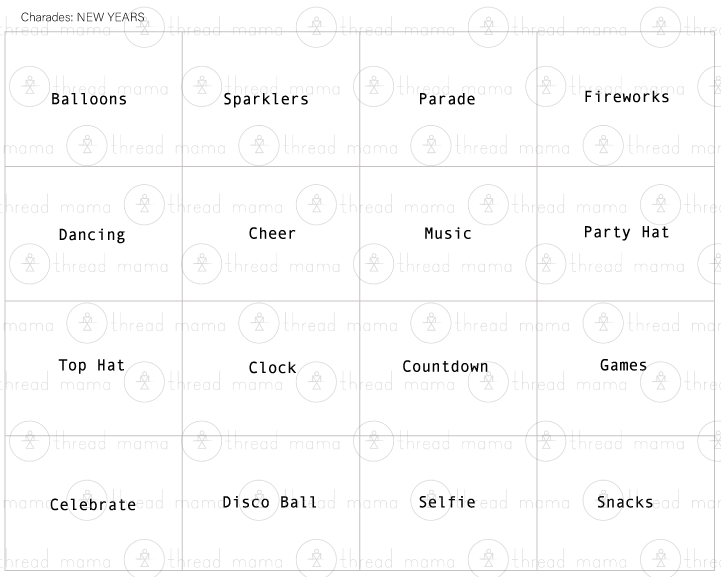
Task: Select the Sparklers card
Action: tap(266, 100)
